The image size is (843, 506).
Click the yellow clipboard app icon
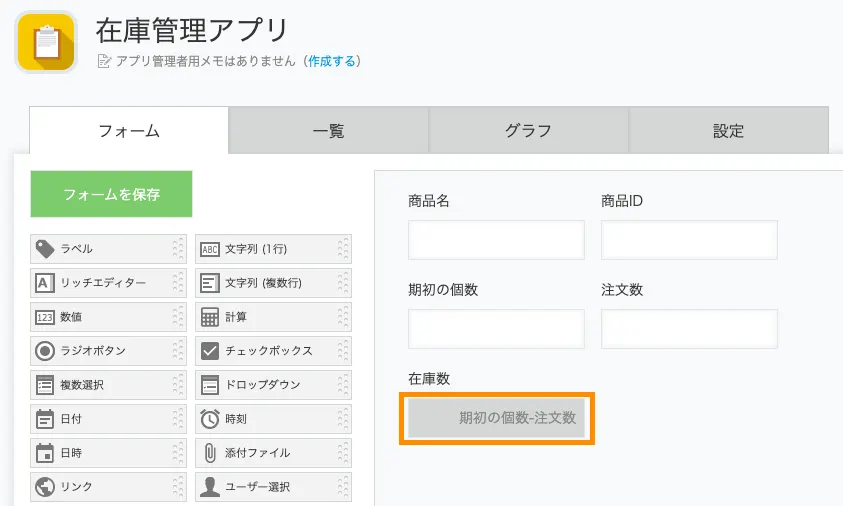tap(46, 42)
